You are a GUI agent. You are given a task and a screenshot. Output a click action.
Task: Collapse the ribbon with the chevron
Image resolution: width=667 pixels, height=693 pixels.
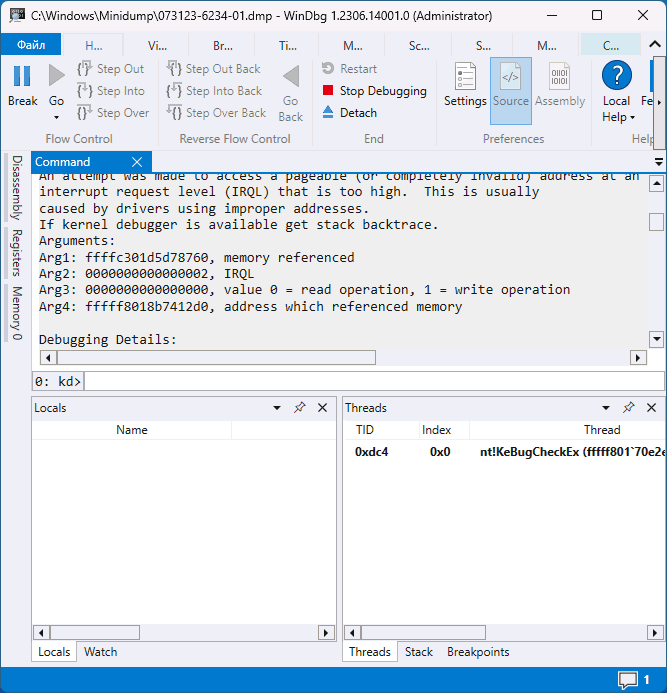[655, 45]
